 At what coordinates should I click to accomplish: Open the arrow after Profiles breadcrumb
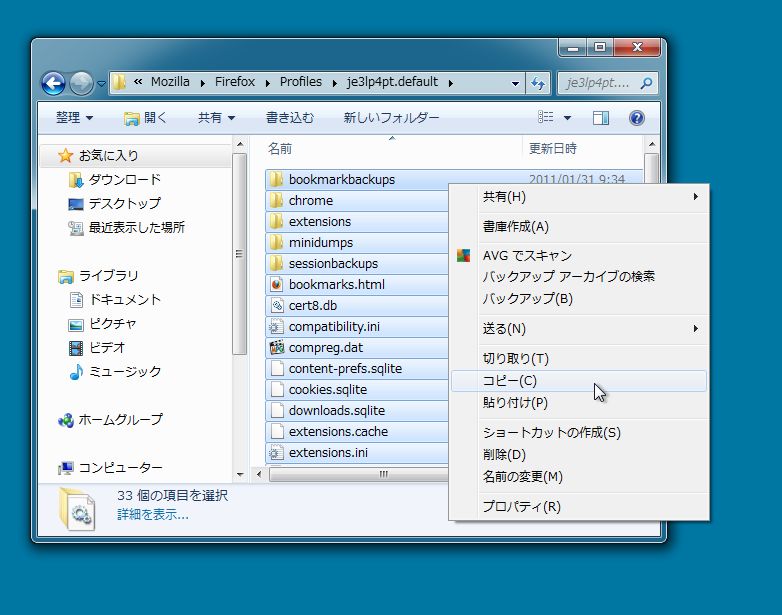(335, 83)
